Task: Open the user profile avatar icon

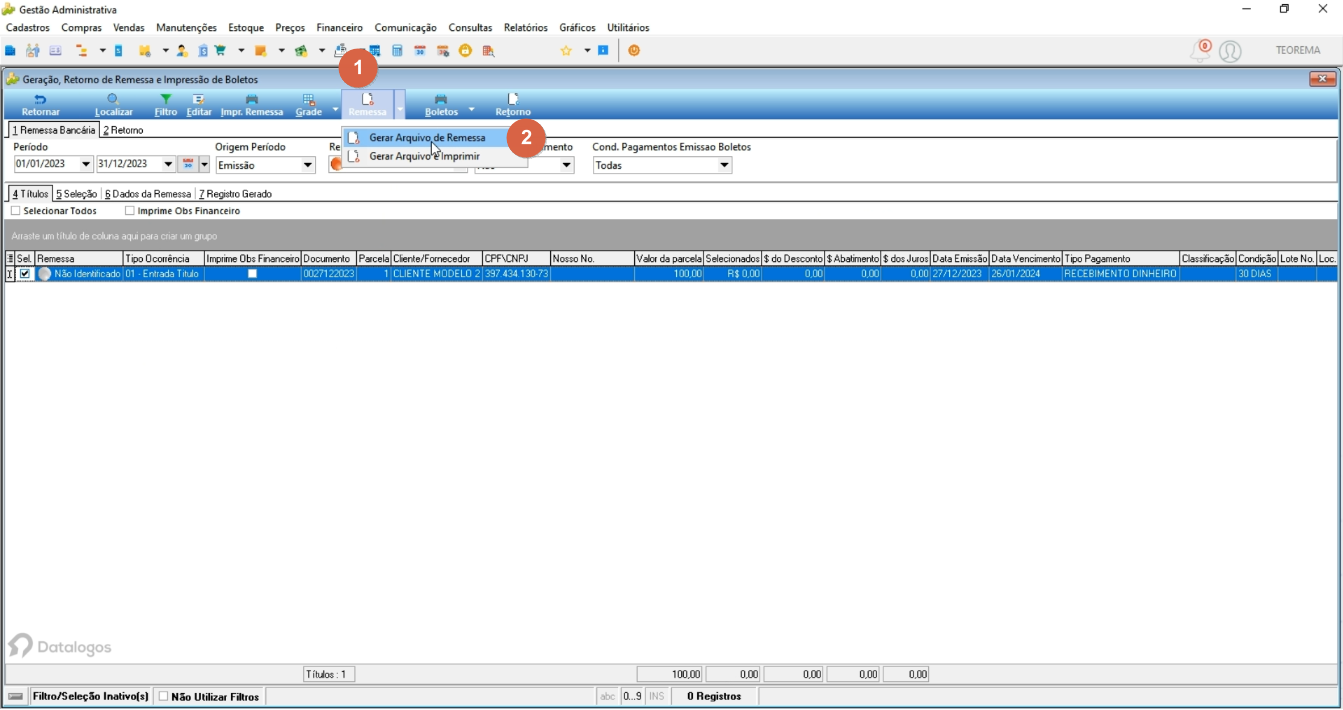Action: (x=1230, y=51)
